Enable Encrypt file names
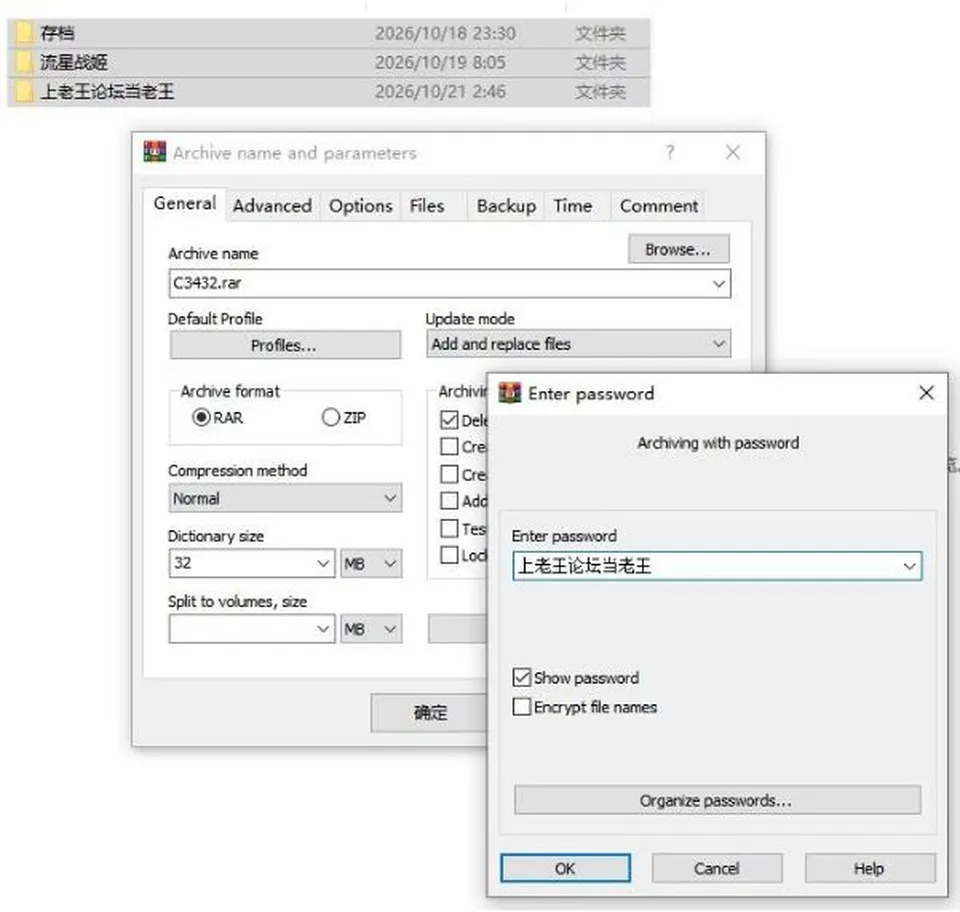Screen dimensions: 960x912 pyautogui.click(x=522, y=707)
